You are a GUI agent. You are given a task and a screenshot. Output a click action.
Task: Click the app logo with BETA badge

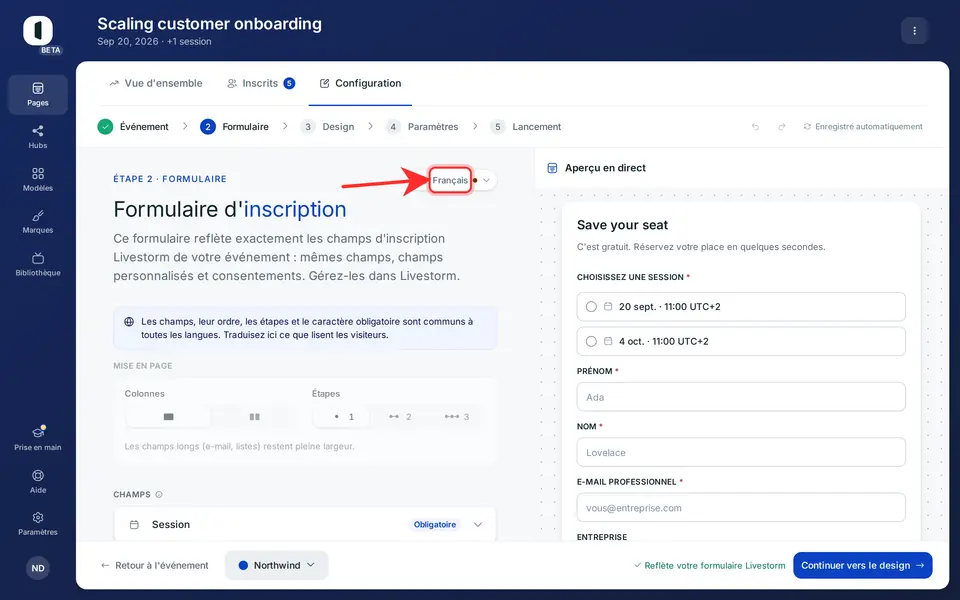coord(38,32)
